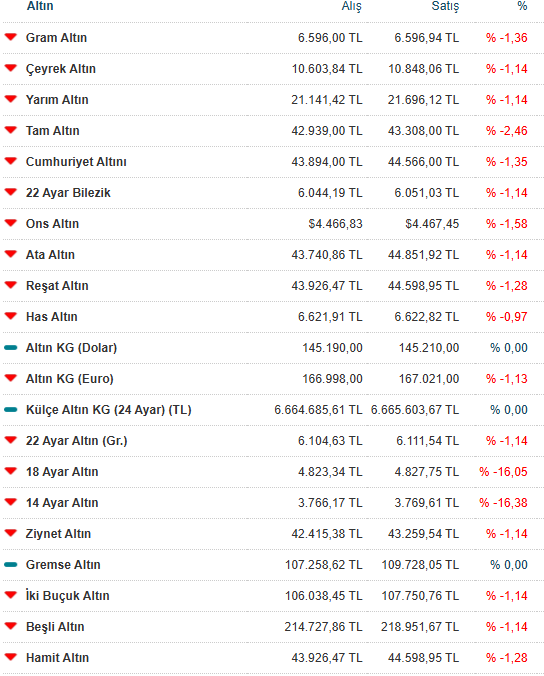Open the Beşli Altın link
Image resolution: width=544 pixels, height=676 pixels.
point(55,627)
